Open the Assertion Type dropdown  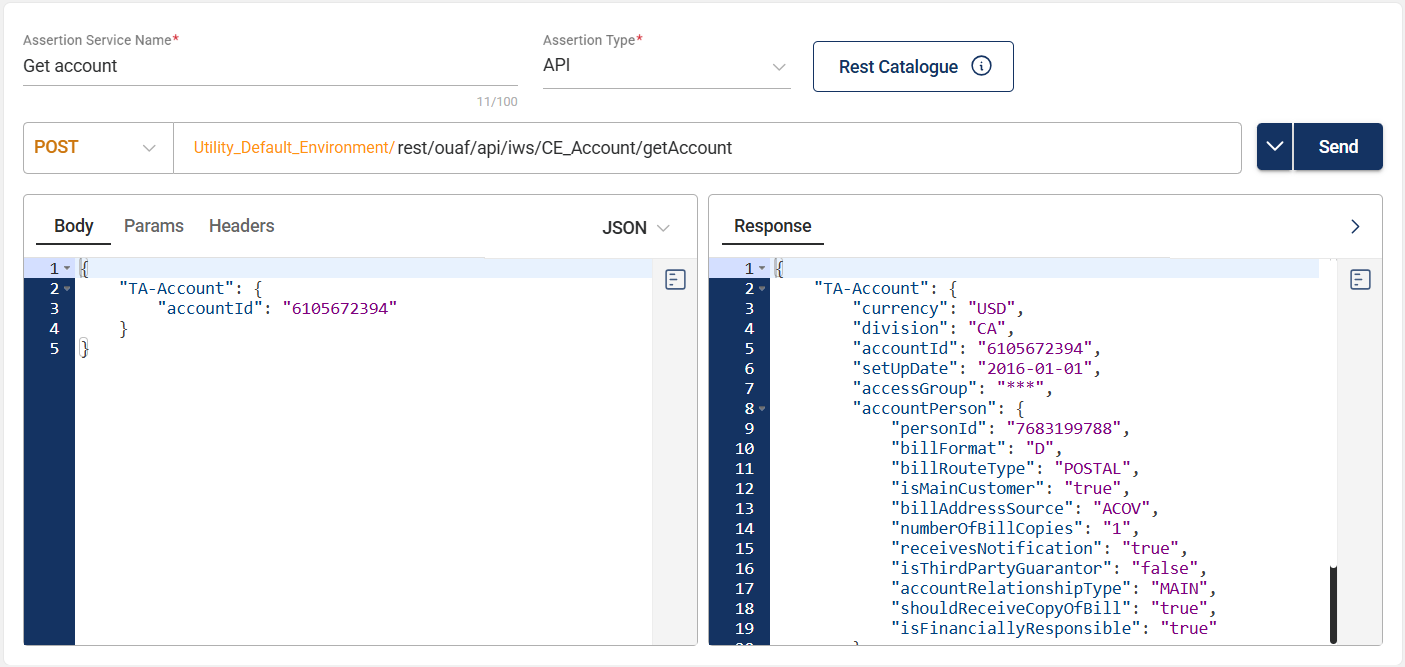click(778, 67)
